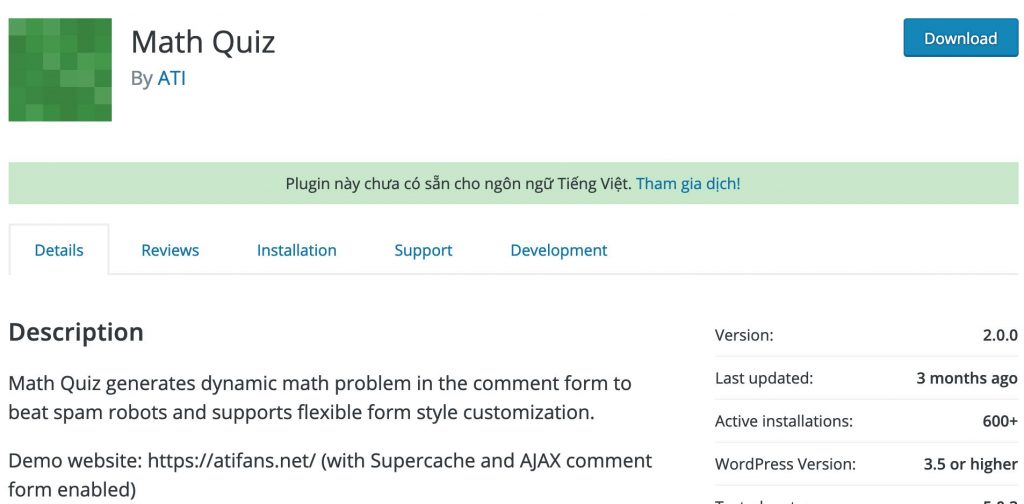Go to the Support tab
Image resolution: width=1024 pixels, height=504 pixels.
click(x=423, y=250)
